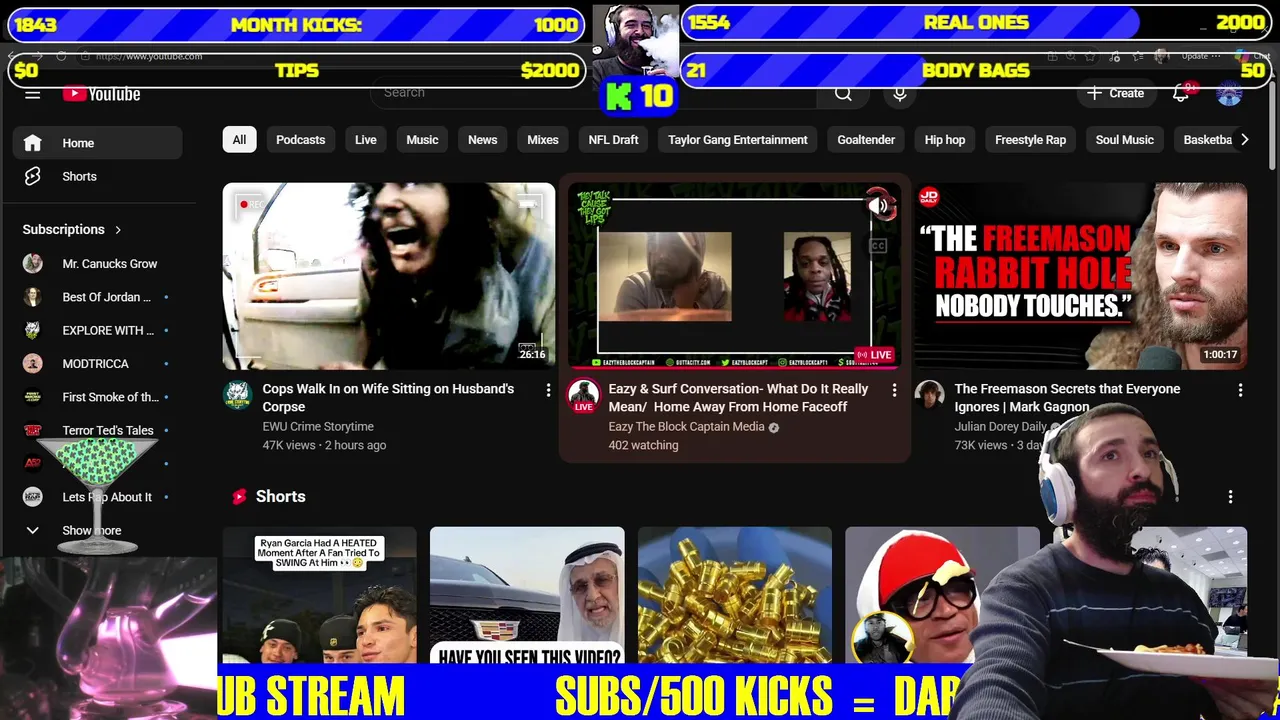Select the Soul Music chip
Screen dimensions: 1280x720
1125,140
